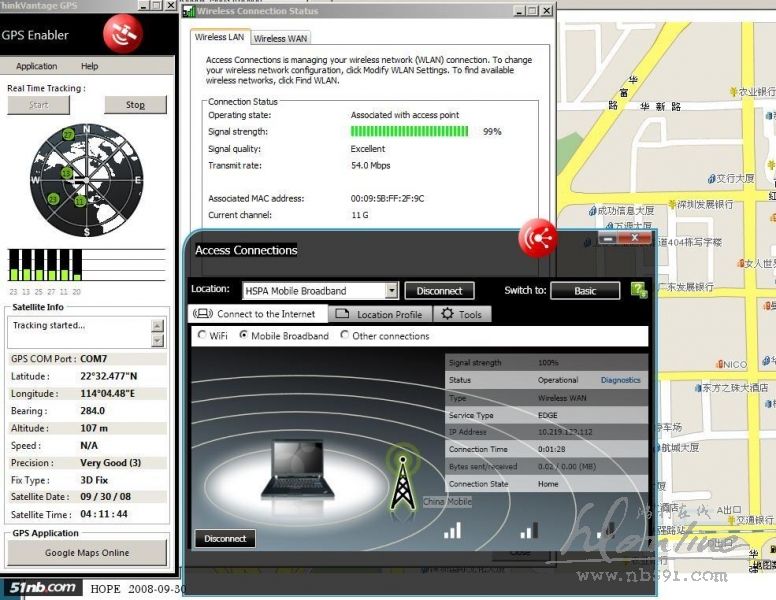
Task: Open the Location Profile tab
Action: [x=379, y=314]
